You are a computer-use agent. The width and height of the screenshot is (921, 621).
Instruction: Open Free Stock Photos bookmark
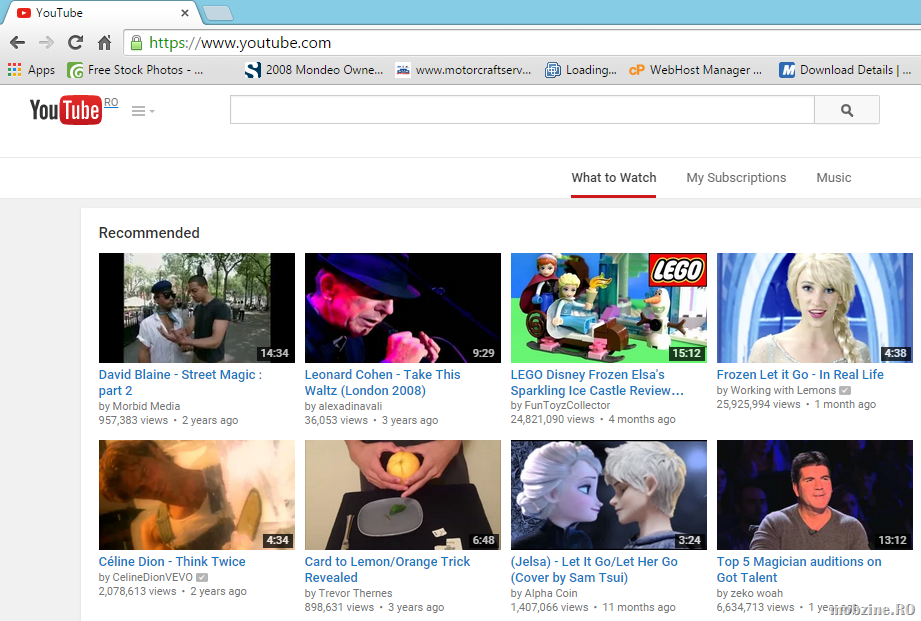pos(136,70)
